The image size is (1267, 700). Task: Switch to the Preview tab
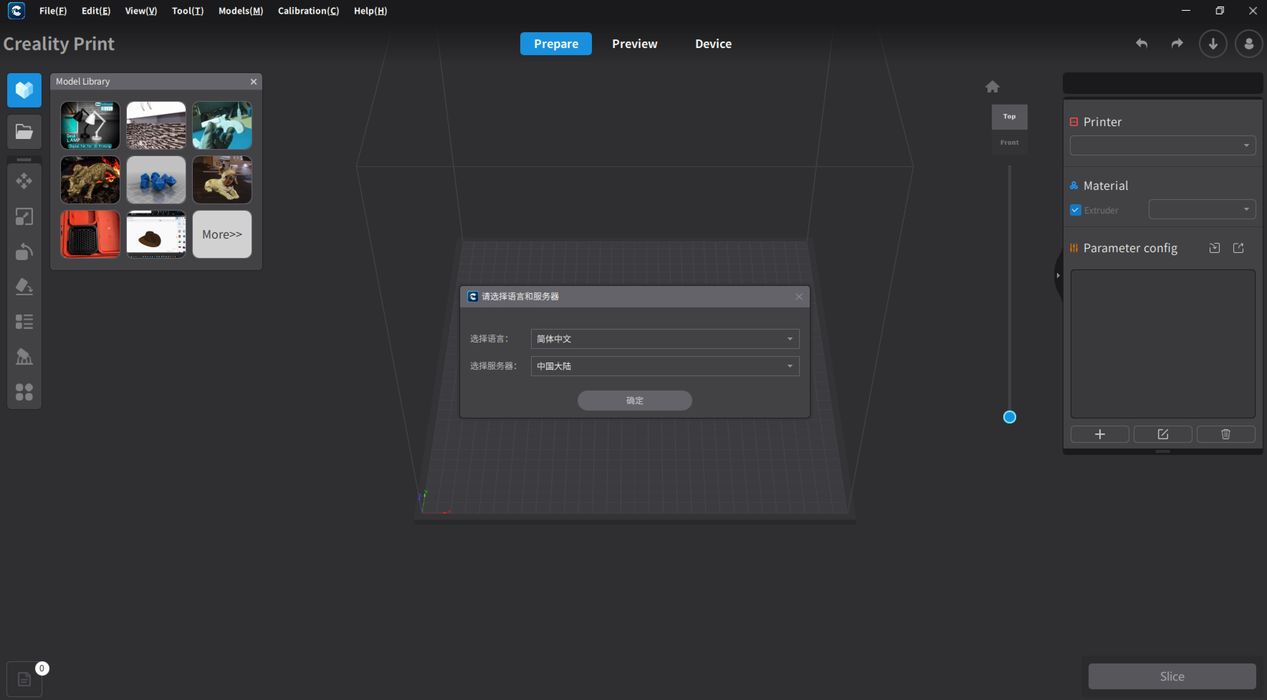tap(634, 44)
